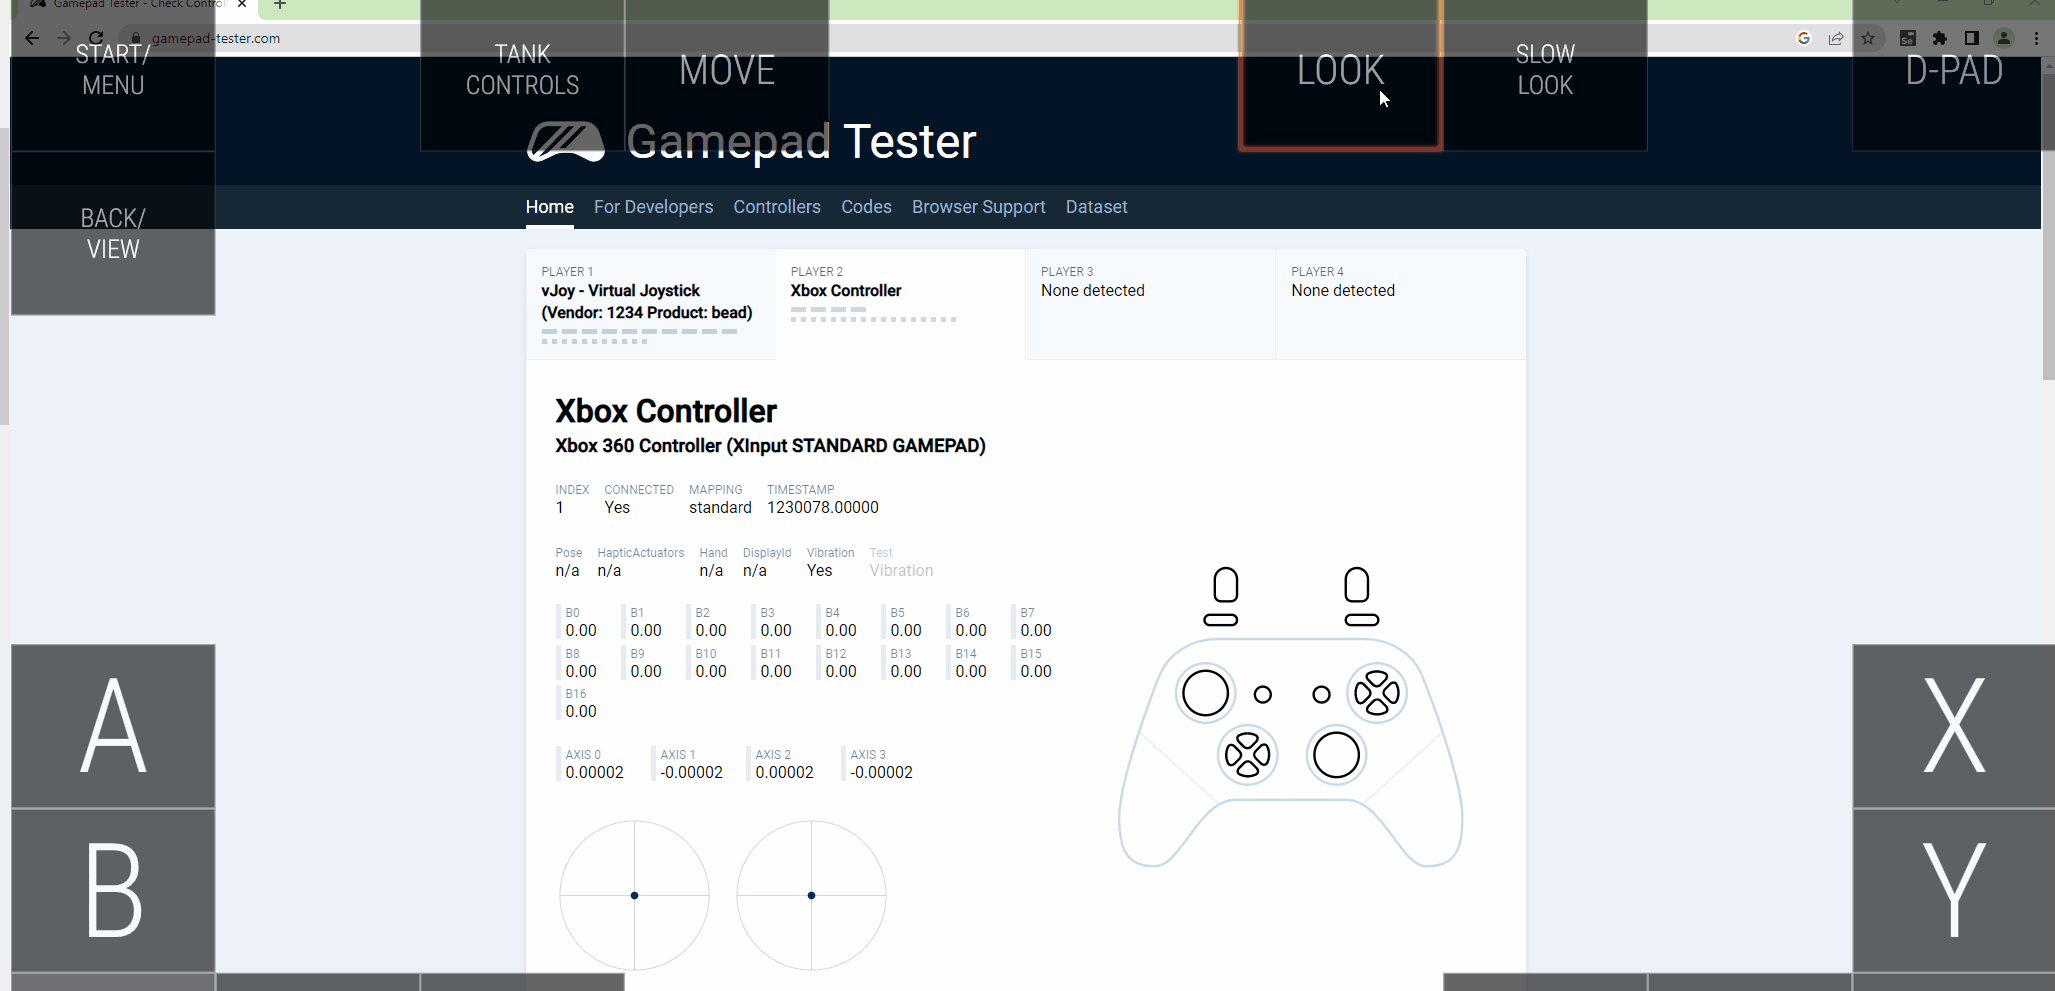Open the Dataset page
The width and height of the screenshot is (2055, 991).
pyautogui.click(x=1096, y=207)
